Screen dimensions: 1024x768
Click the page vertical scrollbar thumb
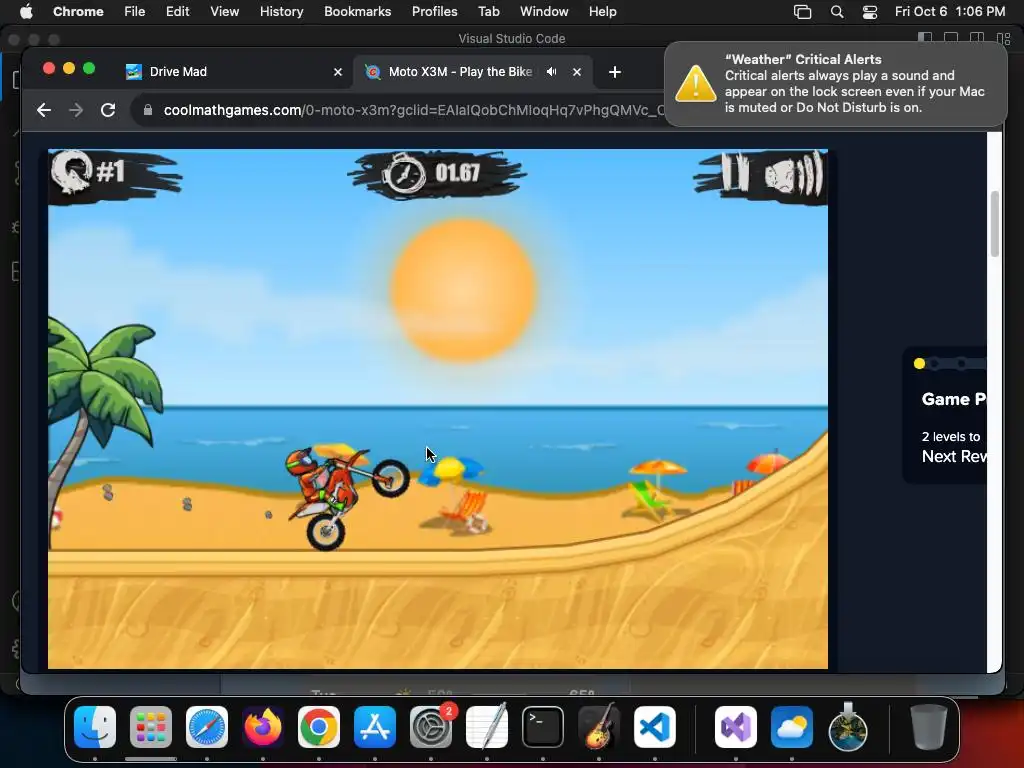click(x=995, y=224)
